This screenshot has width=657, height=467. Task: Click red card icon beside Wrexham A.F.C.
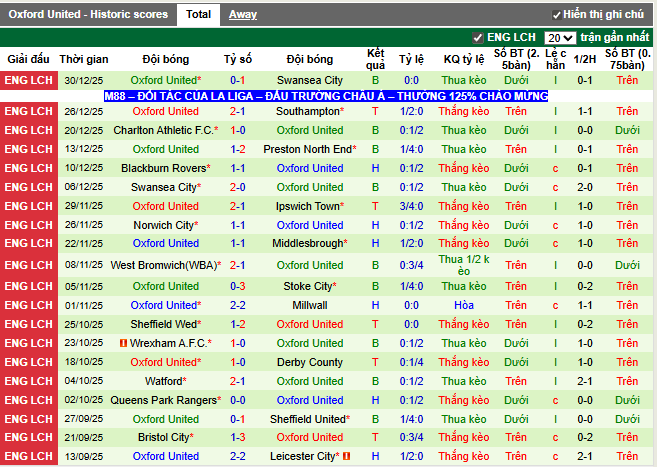(x=123, y=343)
